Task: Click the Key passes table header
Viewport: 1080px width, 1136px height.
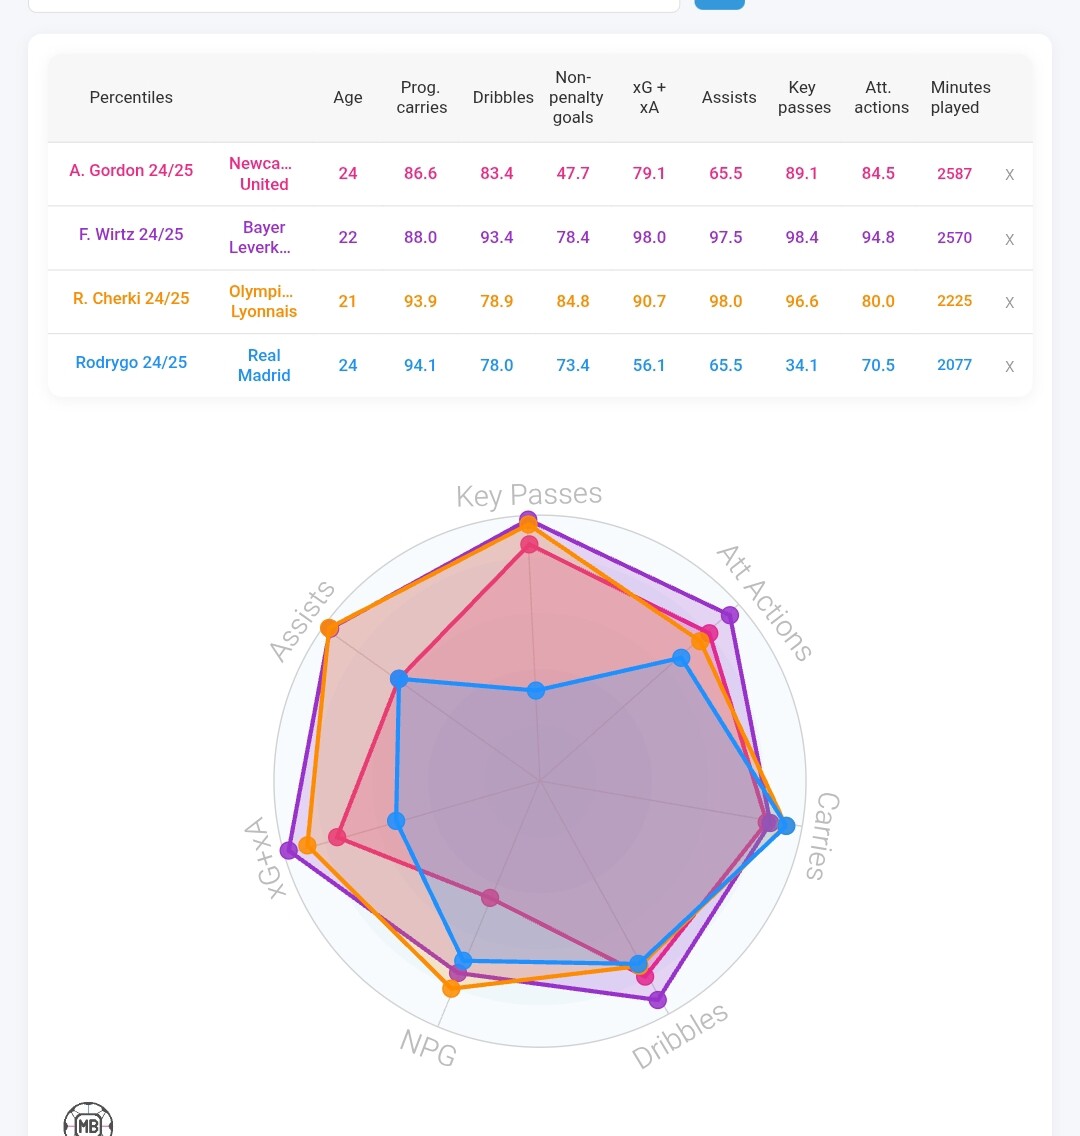Action: click(803, 97)
